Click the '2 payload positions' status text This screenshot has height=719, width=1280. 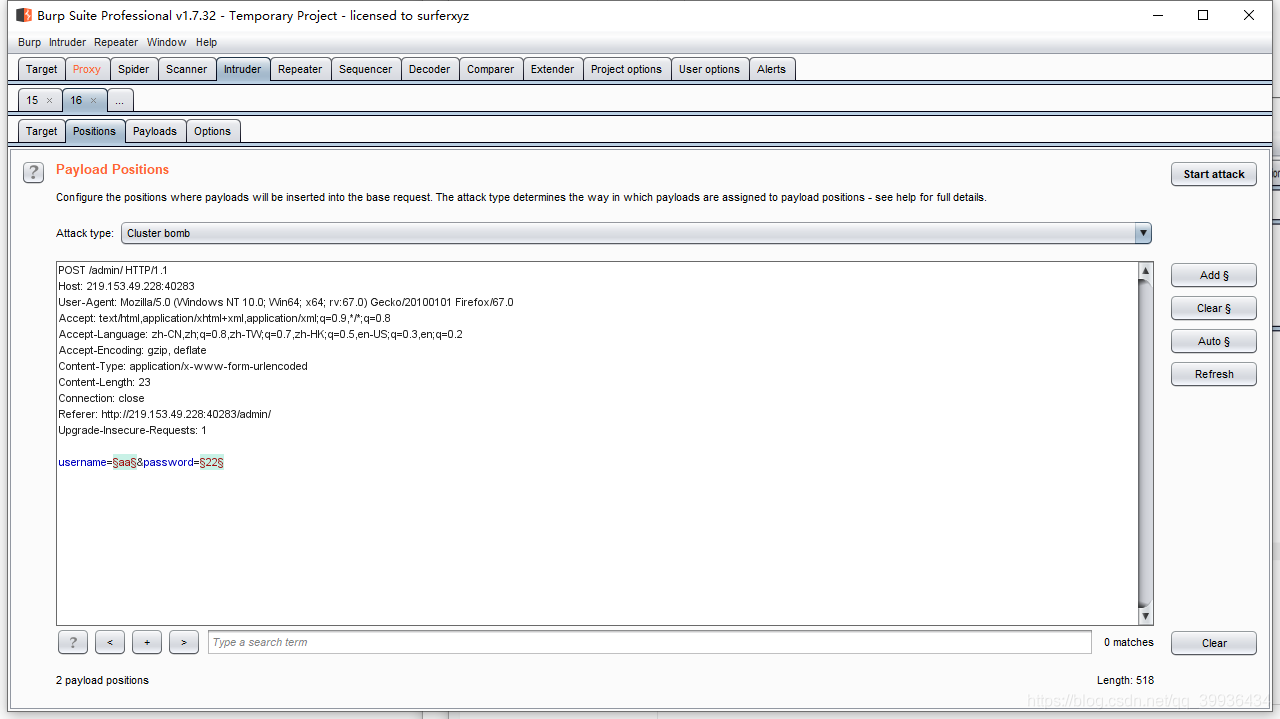point(102,680)
